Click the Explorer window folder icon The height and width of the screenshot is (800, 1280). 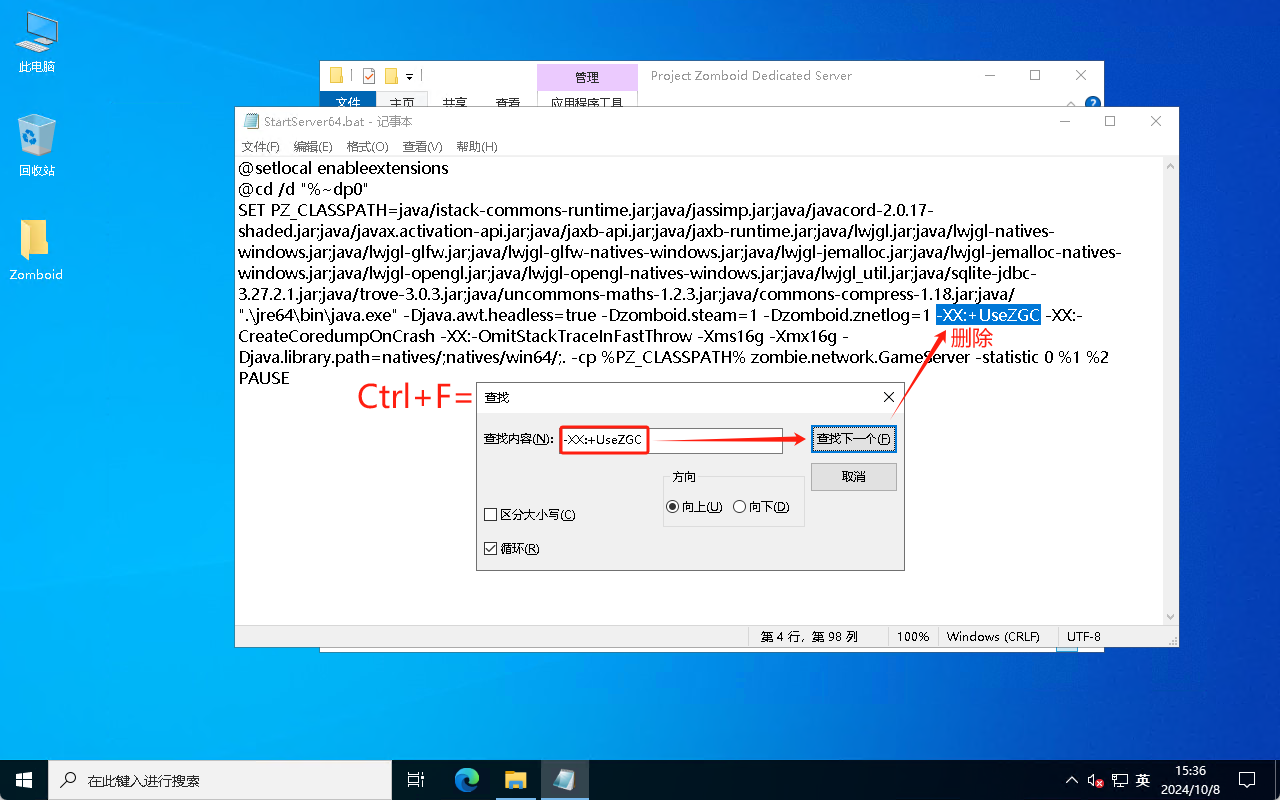(336, 75)
